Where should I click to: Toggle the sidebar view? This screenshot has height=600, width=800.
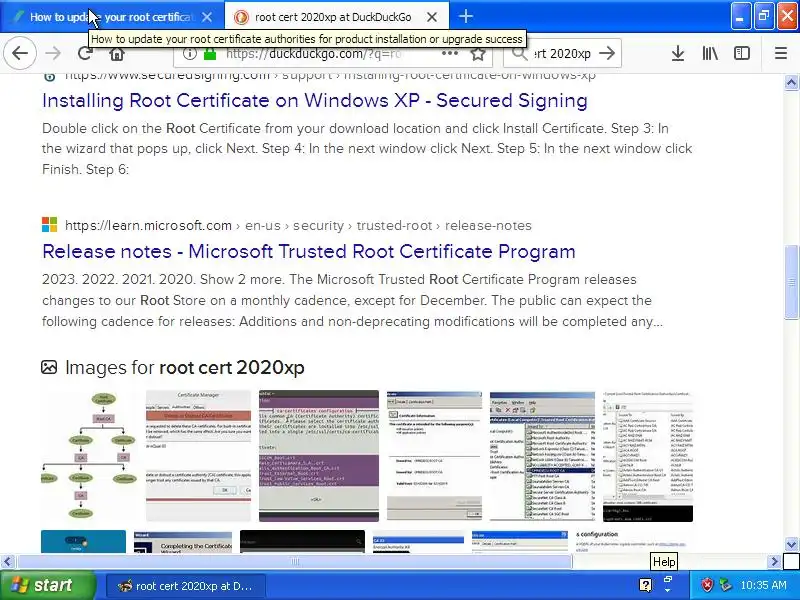(x=741, y=53)
